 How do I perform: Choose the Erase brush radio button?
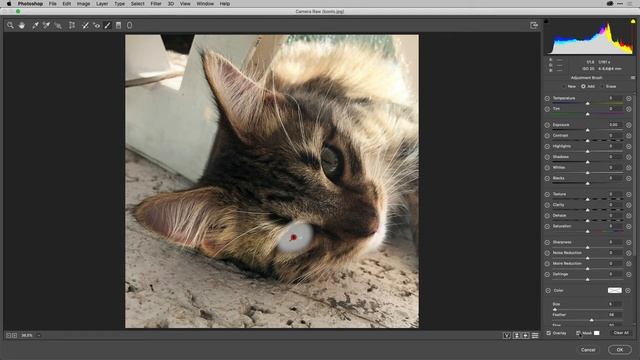click(602, 87)
